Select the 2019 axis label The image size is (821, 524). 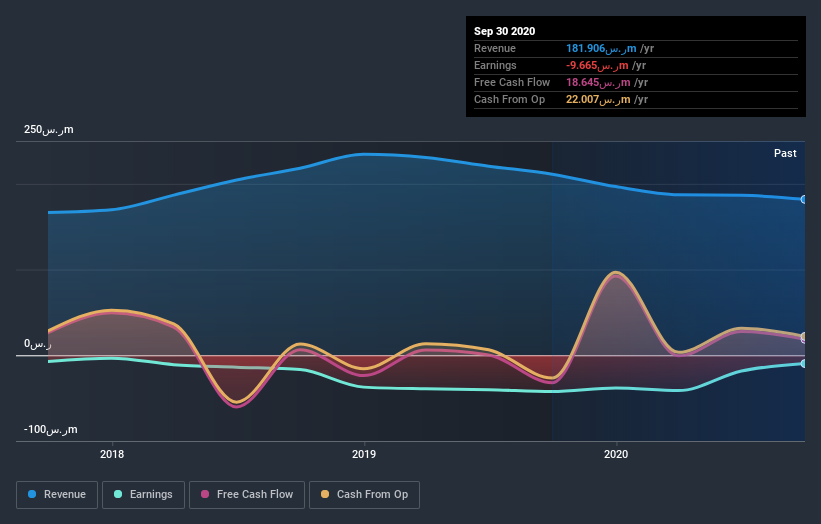click(364, 454)
